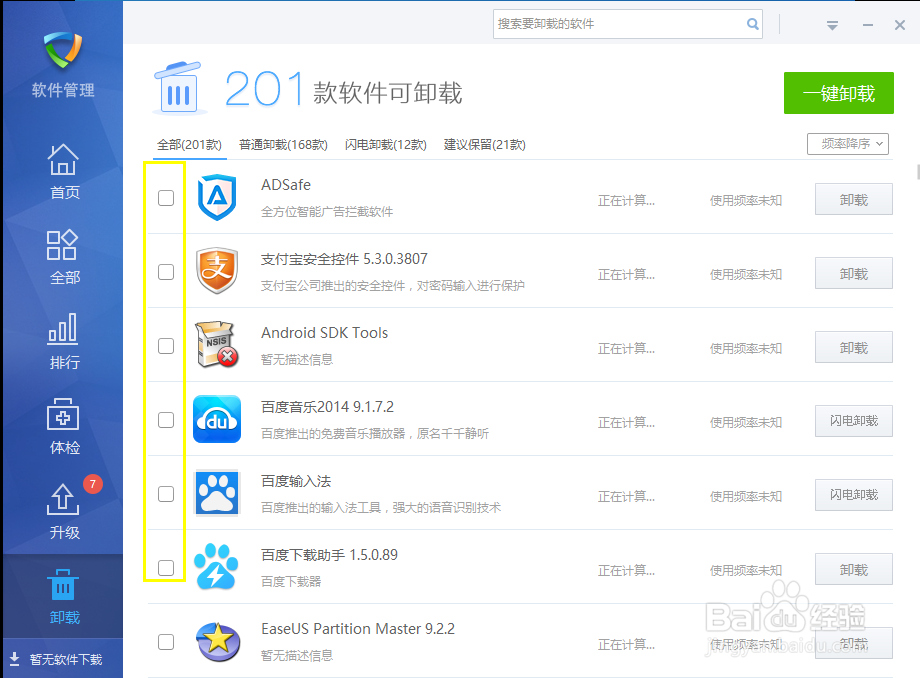This screenshot has width=920, height=678.
Task: Uninstall EaseUS Partition Master via its 卸载 button
Action: coord(853,643)
